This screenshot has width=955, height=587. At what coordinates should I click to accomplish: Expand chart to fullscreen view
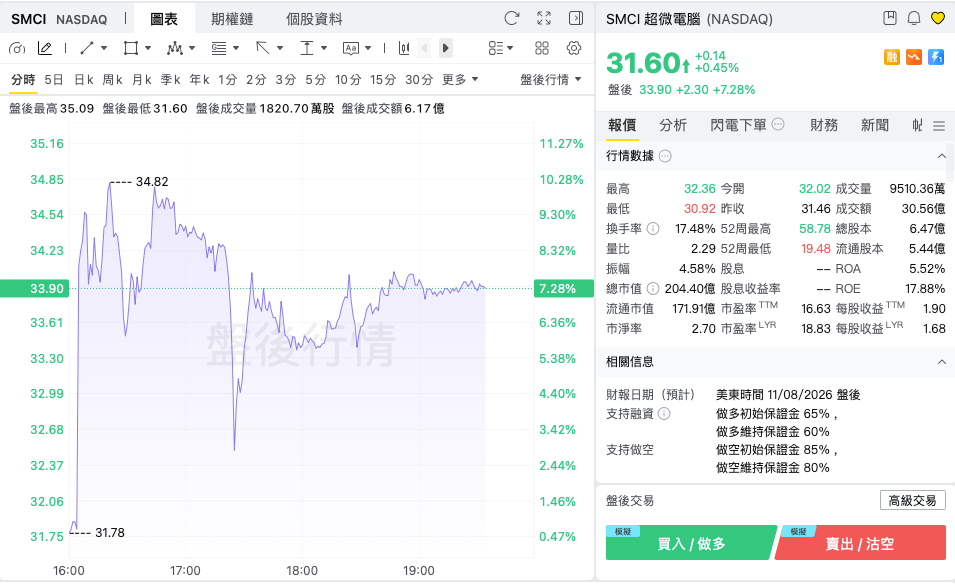pyautogui.click(x=544, y=18)
